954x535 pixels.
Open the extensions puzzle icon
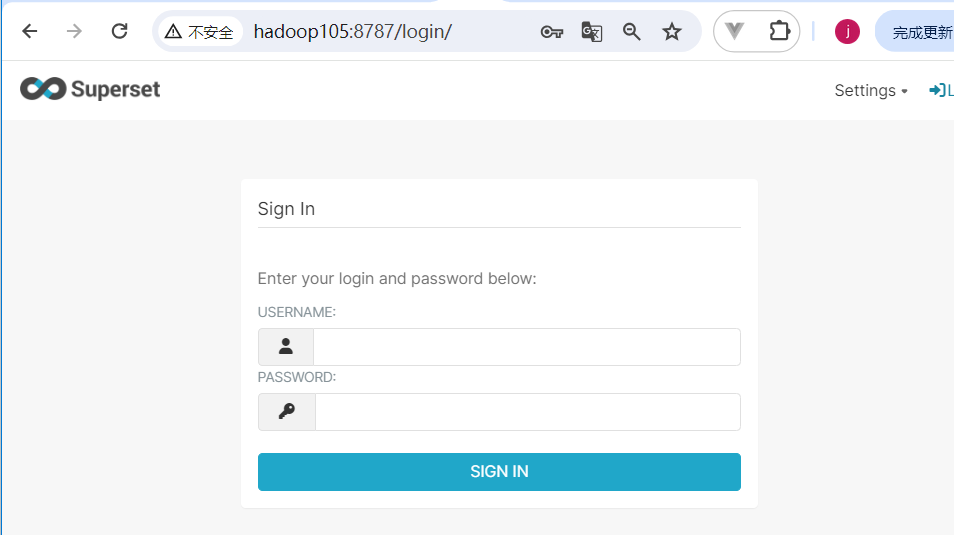click(779, 31)
